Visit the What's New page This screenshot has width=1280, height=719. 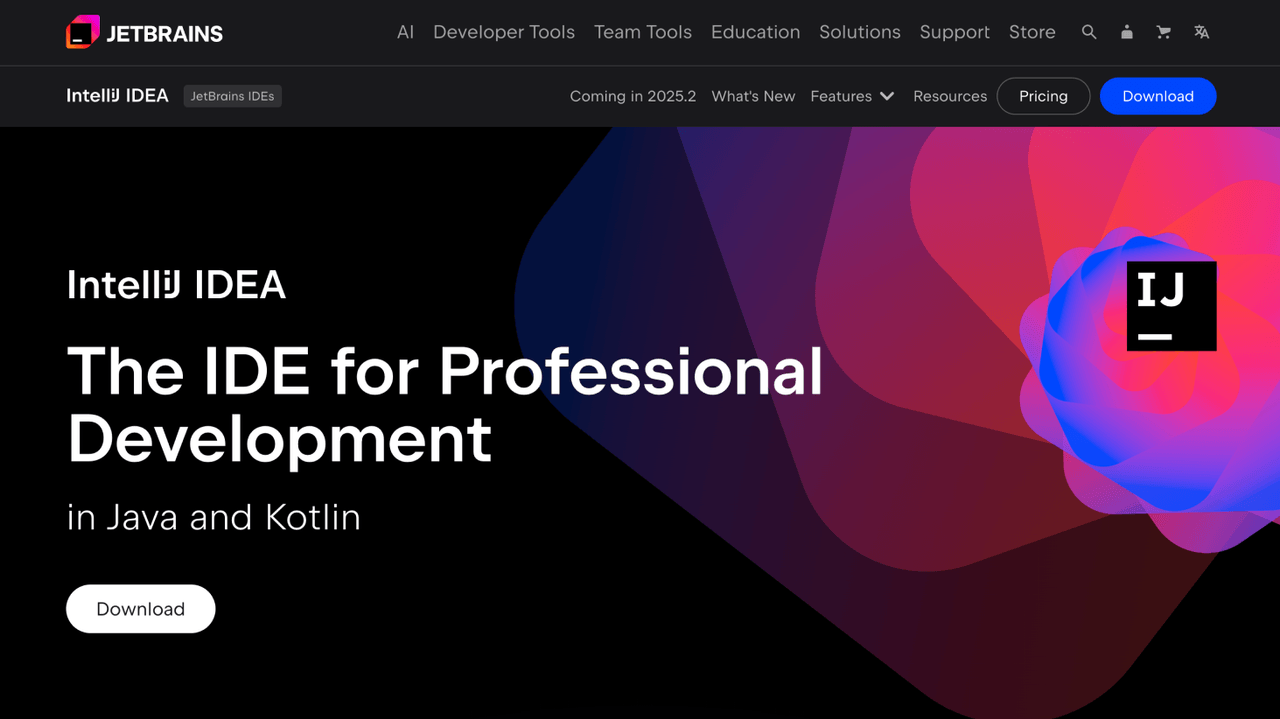click(753, 96)
